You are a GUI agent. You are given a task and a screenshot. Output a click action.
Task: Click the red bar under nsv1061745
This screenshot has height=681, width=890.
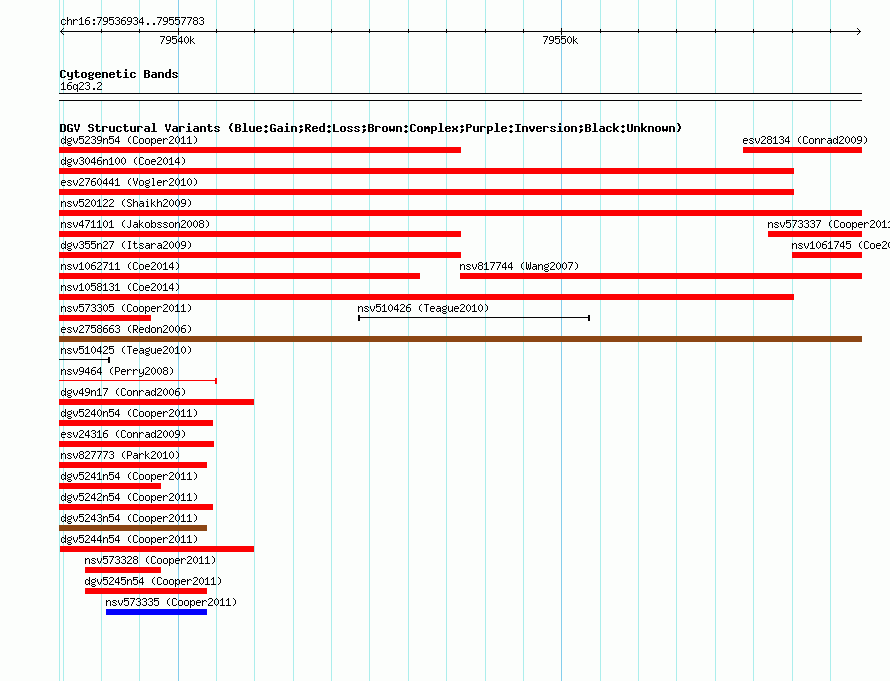pyautogui.click(x=827, y=255)
